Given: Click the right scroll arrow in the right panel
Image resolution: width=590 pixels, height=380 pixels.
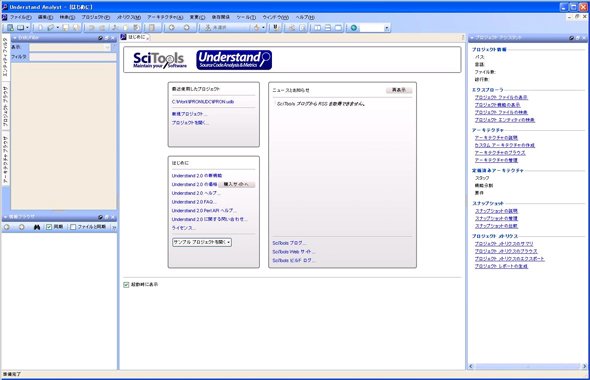Looking at the screenshot, I should click(x=584, y=366).
